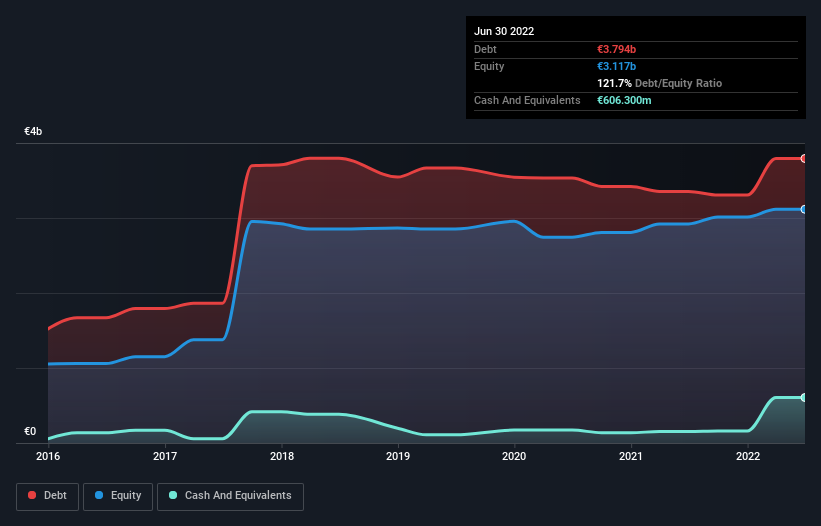
Task: Toggle the Equity legend button
Action: pos(118,496)
